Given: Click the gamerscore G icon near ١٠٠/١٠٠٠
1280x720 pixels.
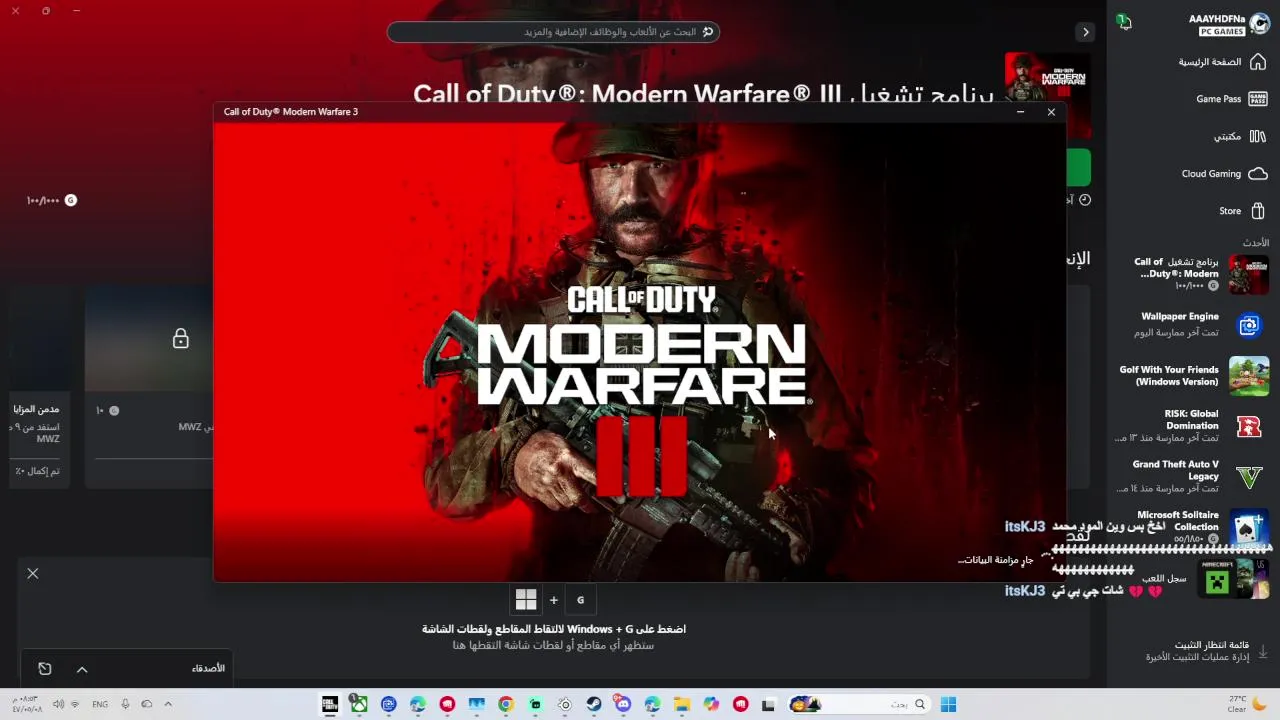Looking at the screenshot, I should click(x=70, y=200).
